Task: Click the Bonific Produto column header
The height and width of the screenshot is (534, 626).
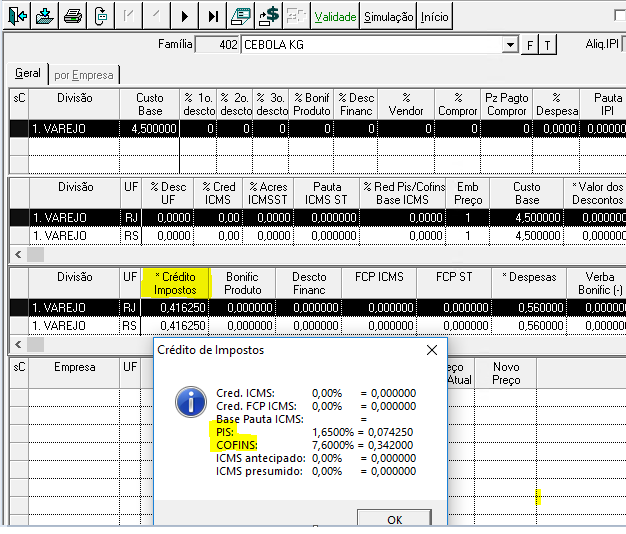Action: point(243,283)
